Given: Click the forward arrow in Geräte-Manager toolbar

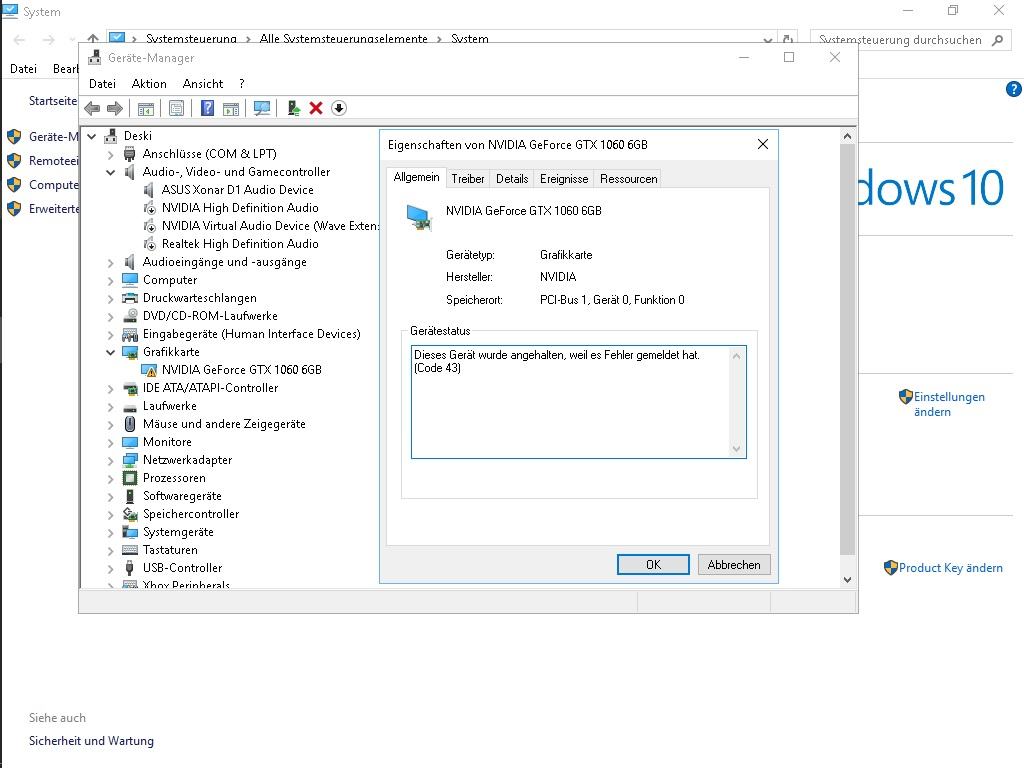Looking at the screenshot, I should click(x=115, y=108).
